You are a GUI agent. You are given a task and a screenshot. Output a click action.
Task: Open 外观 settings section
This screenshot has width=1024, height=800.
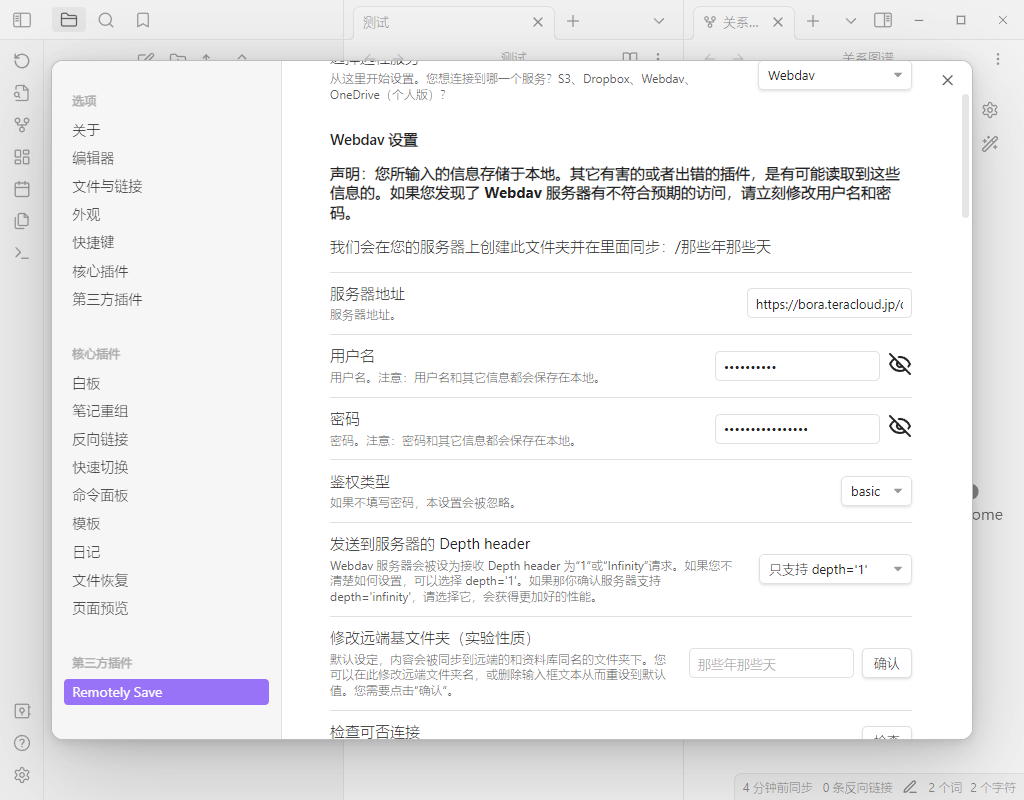coord(86,214)
